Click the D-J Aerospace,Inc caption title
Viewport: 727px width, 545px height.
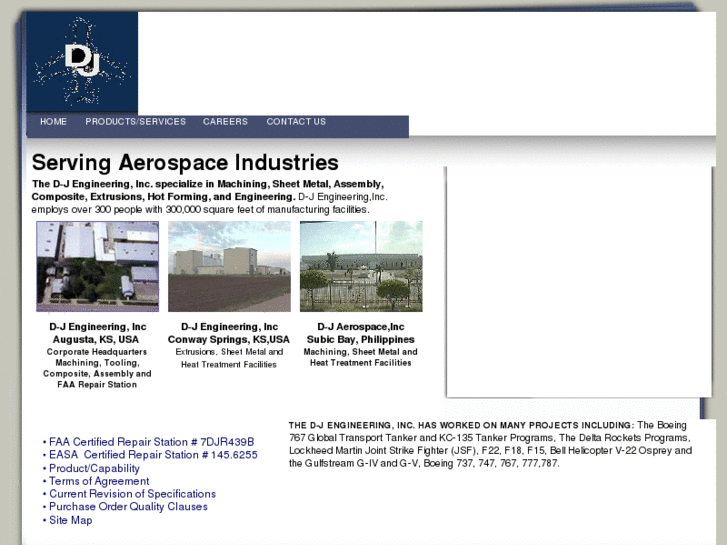(x=361, y=327)
